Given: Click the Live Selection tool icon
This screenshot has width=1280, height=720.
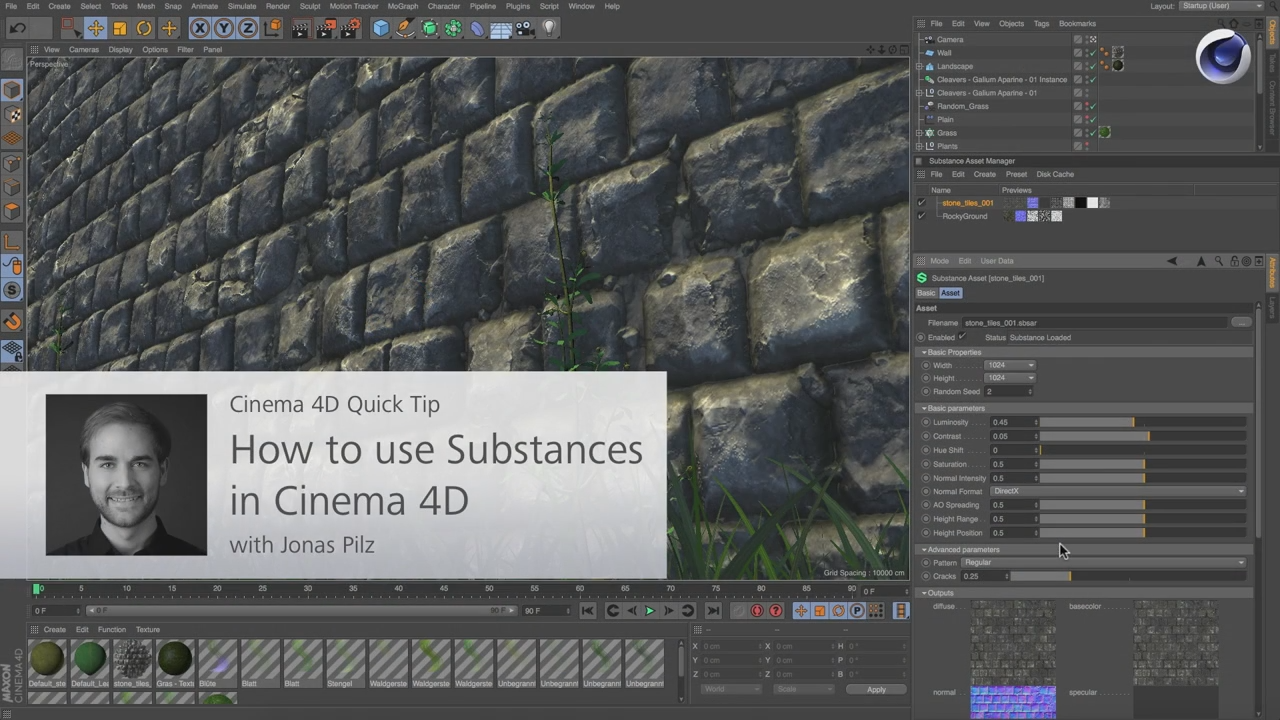Looking at the screenshot, I should [70, 28].
